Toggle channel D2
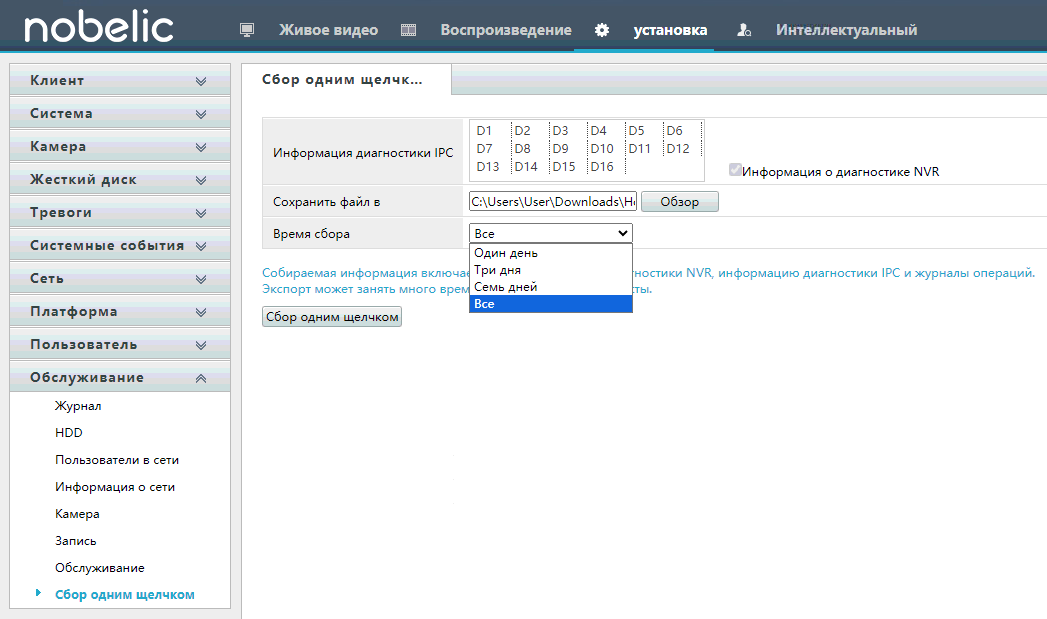 522,131
